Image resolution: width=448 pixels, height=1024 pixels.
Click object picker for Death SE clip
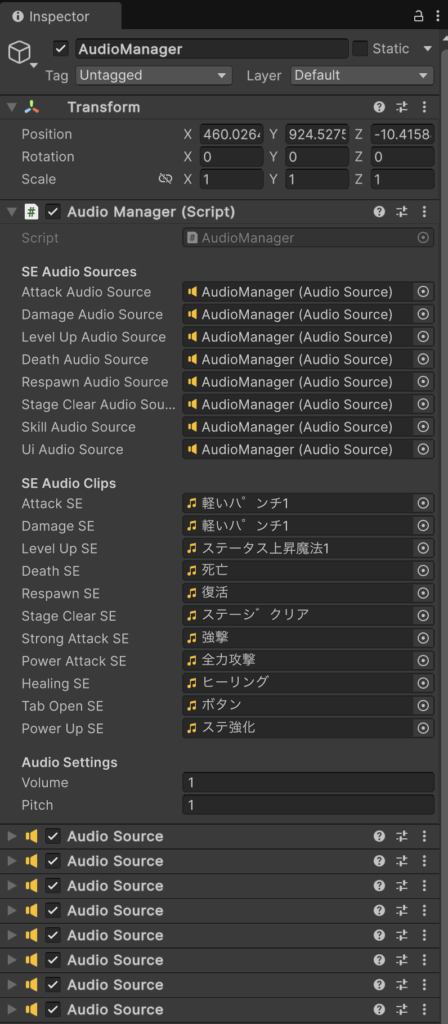point(423,571)
